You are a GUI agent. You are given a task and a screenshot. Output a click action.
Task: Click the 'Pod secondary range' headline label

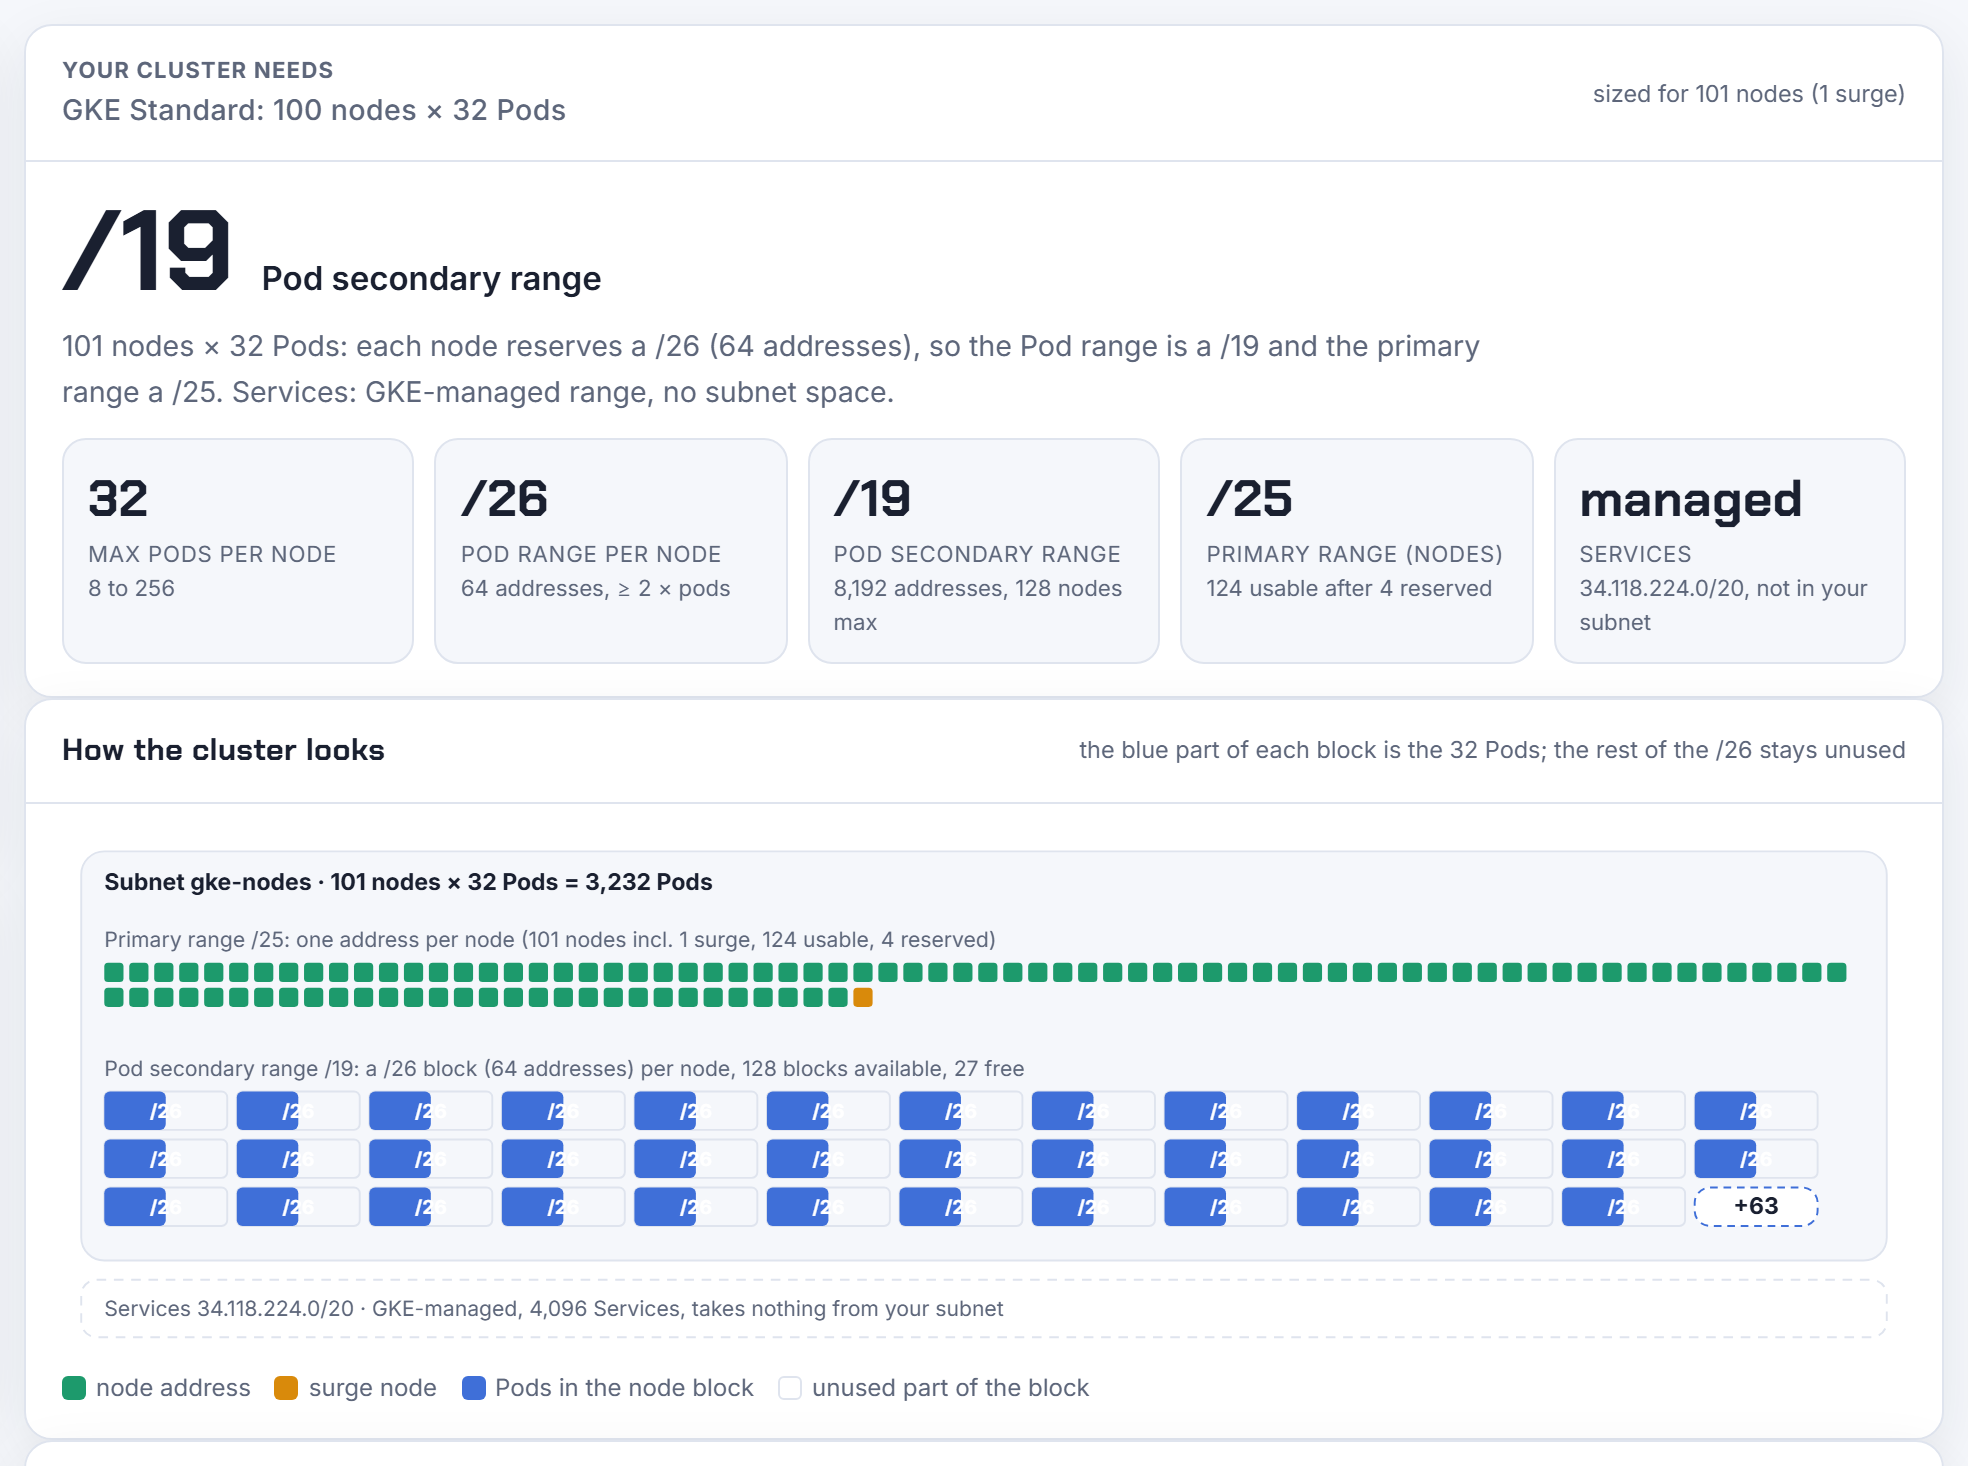coord(431,279)
